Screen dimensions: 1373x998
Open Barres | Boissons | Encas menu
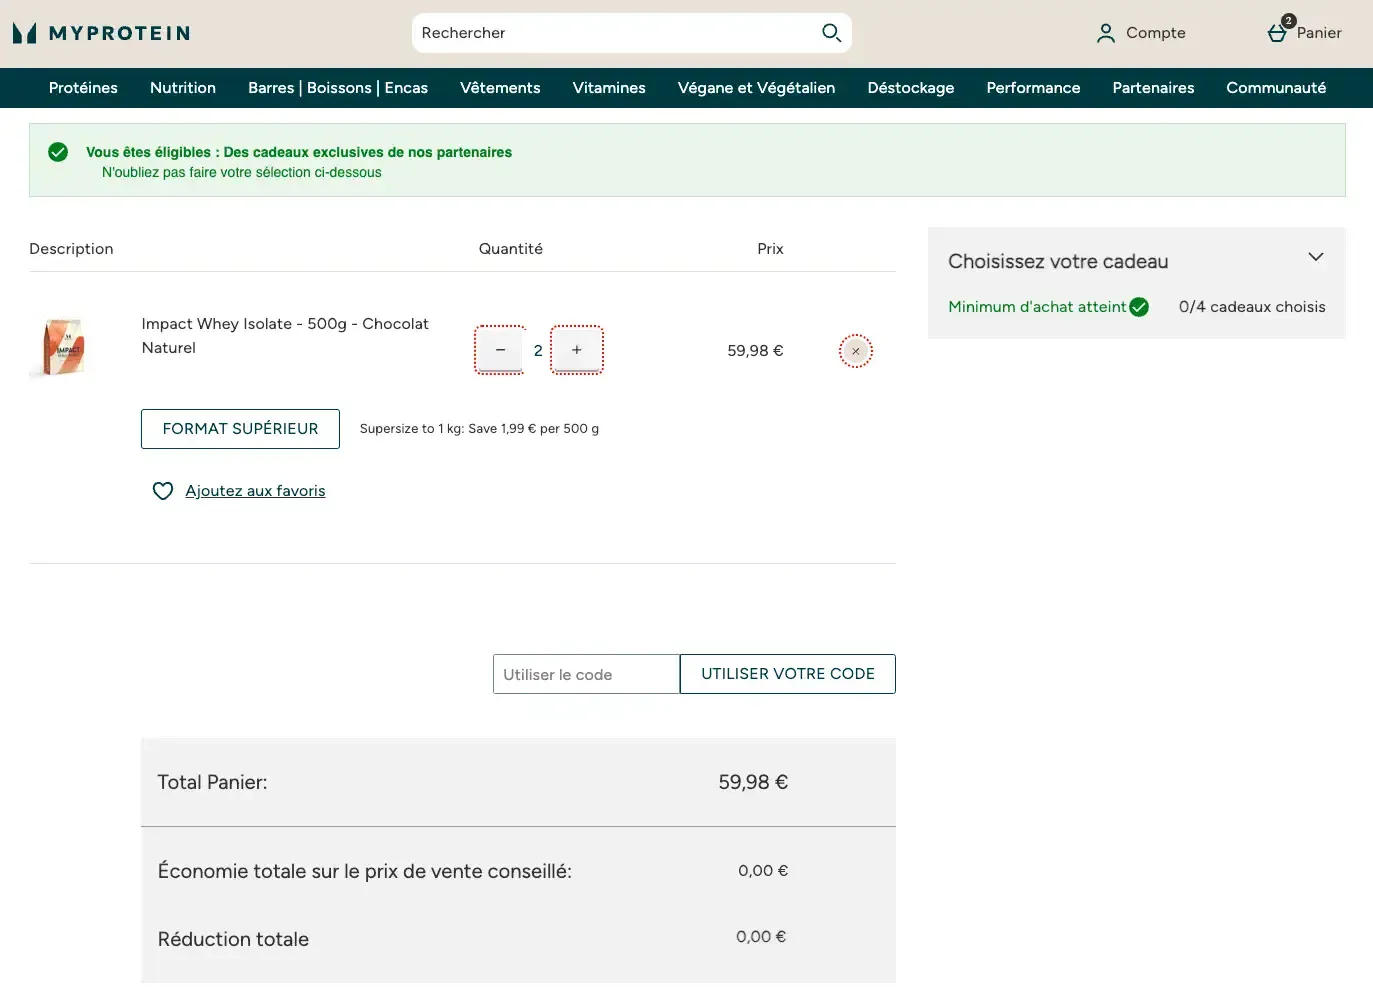pyautogui.click(x=338, y=88)
